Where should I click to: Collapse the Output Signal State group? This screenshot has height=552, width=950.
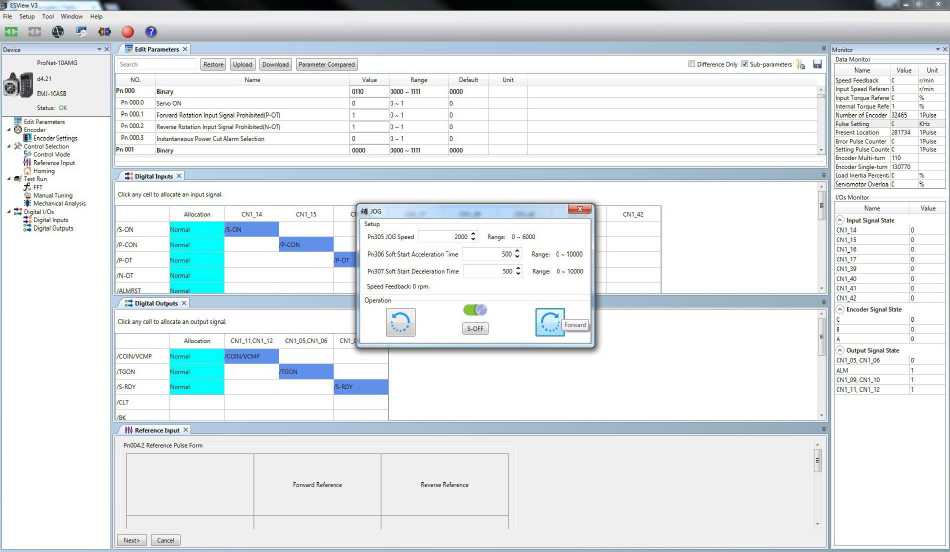840,350
